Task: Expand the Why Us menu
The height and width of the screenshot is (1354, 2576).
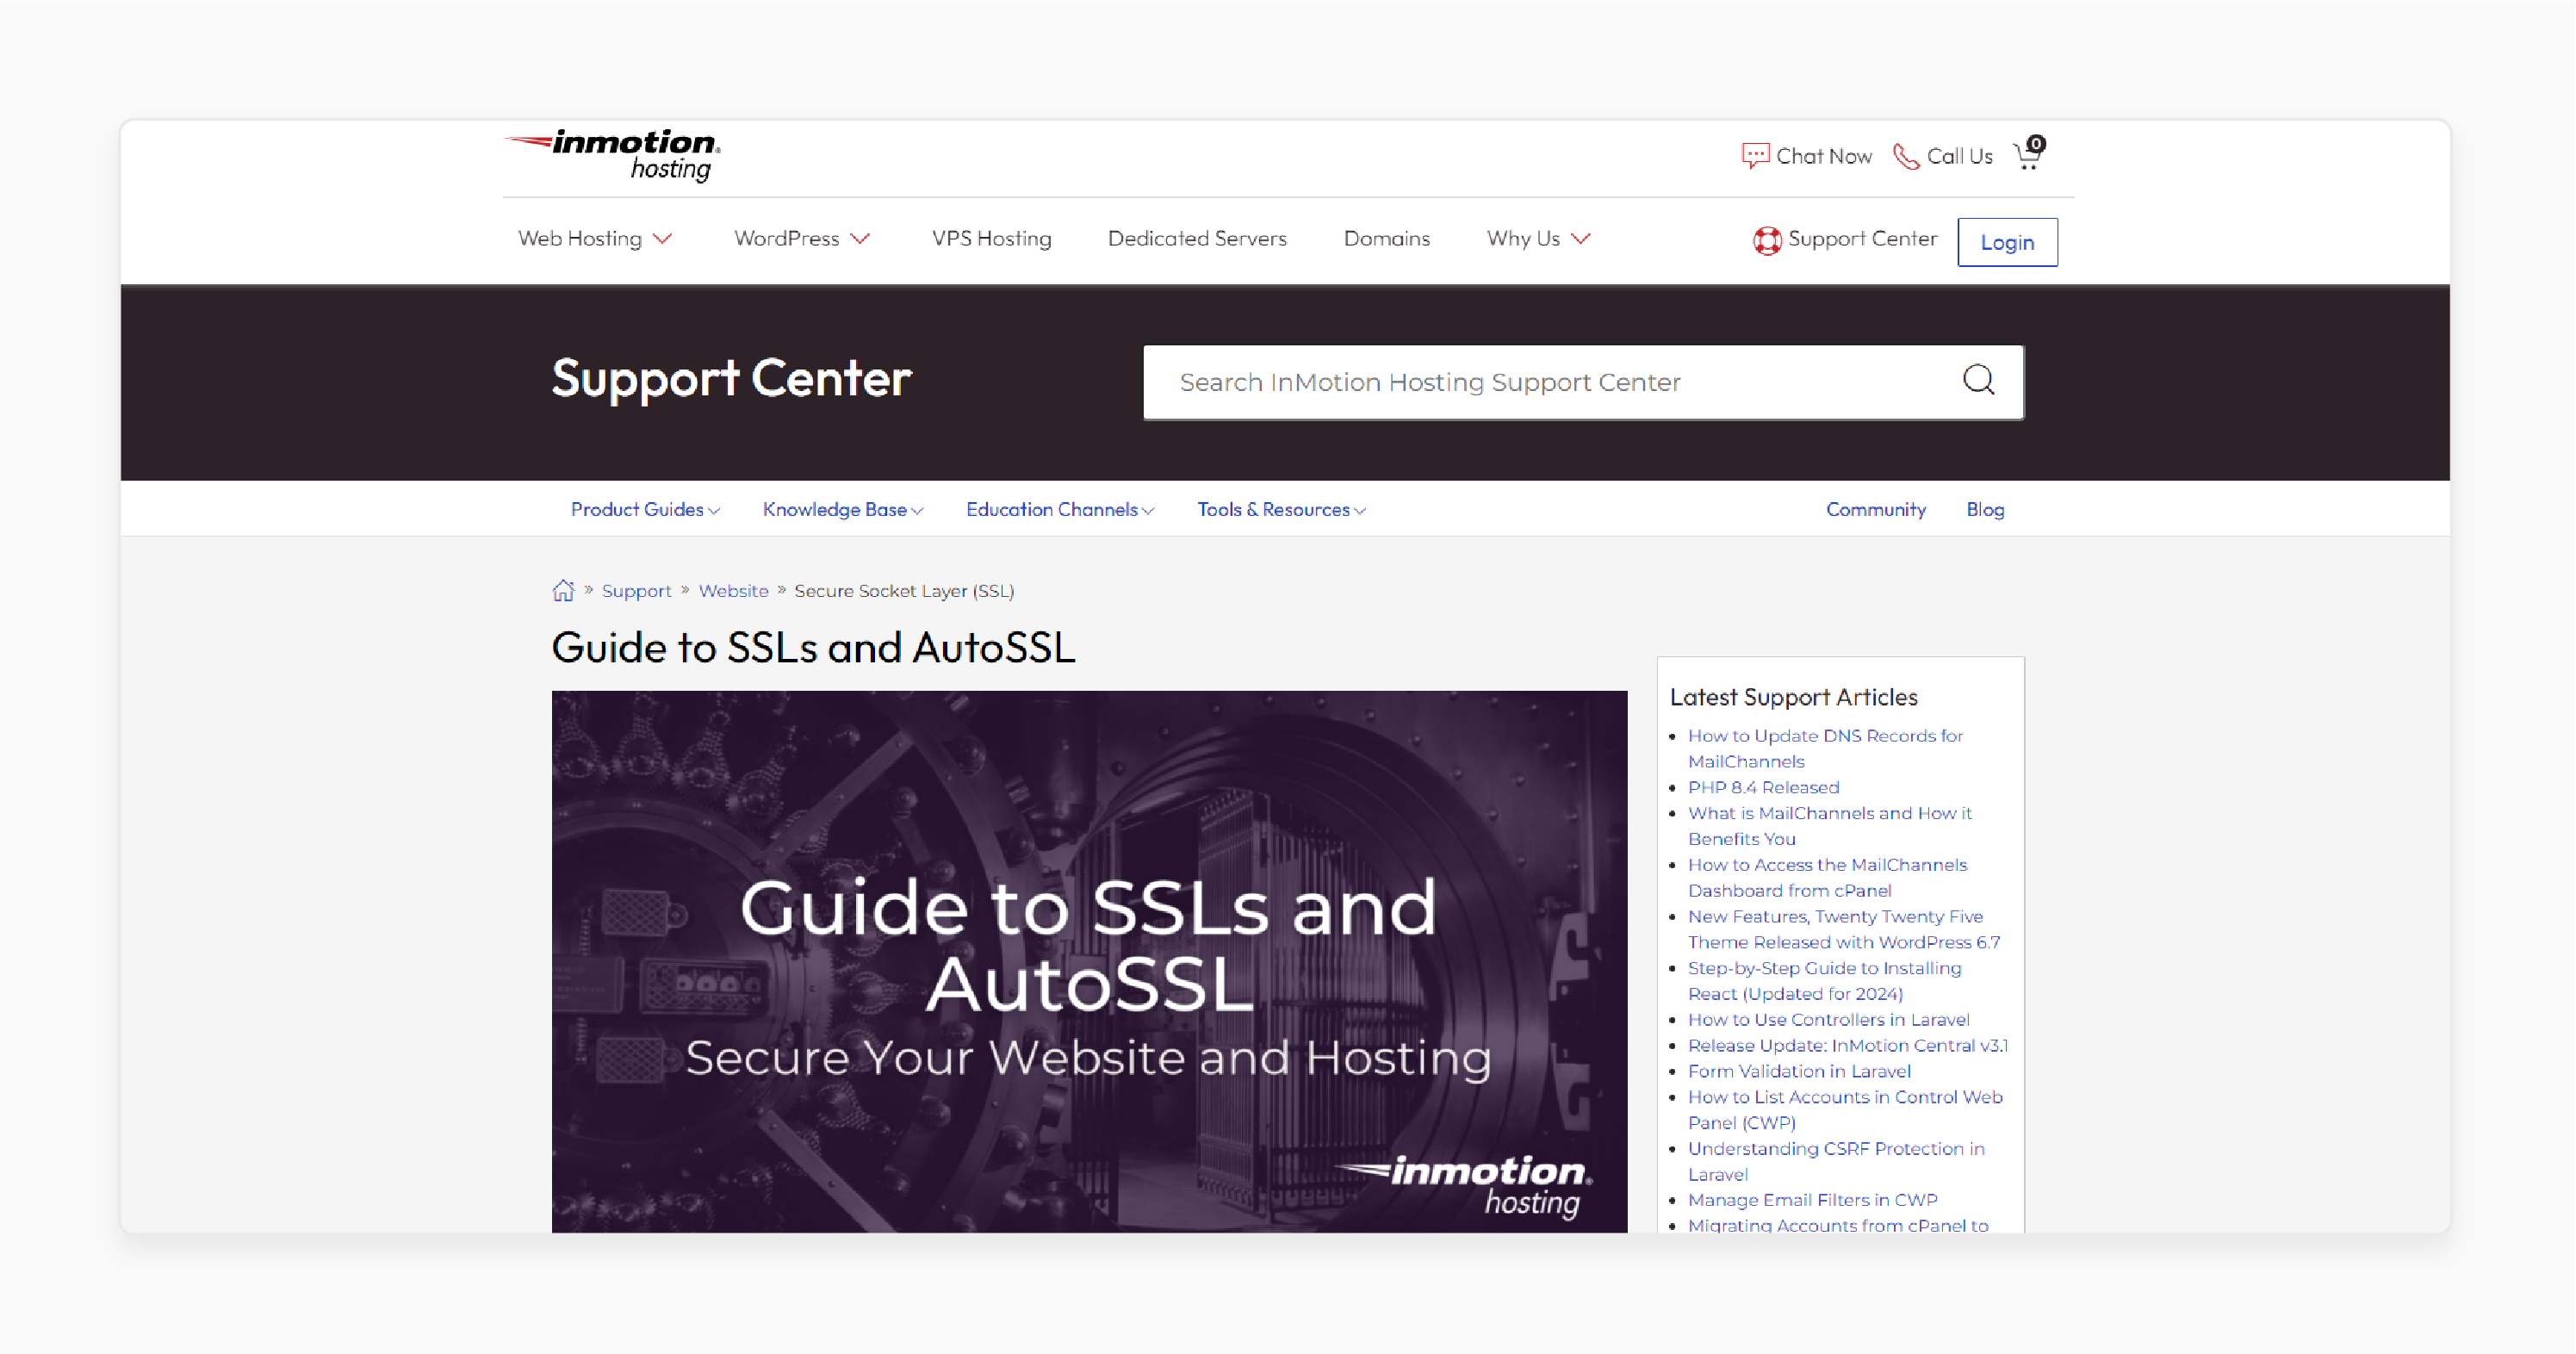Action: [x=1538, y=238]
